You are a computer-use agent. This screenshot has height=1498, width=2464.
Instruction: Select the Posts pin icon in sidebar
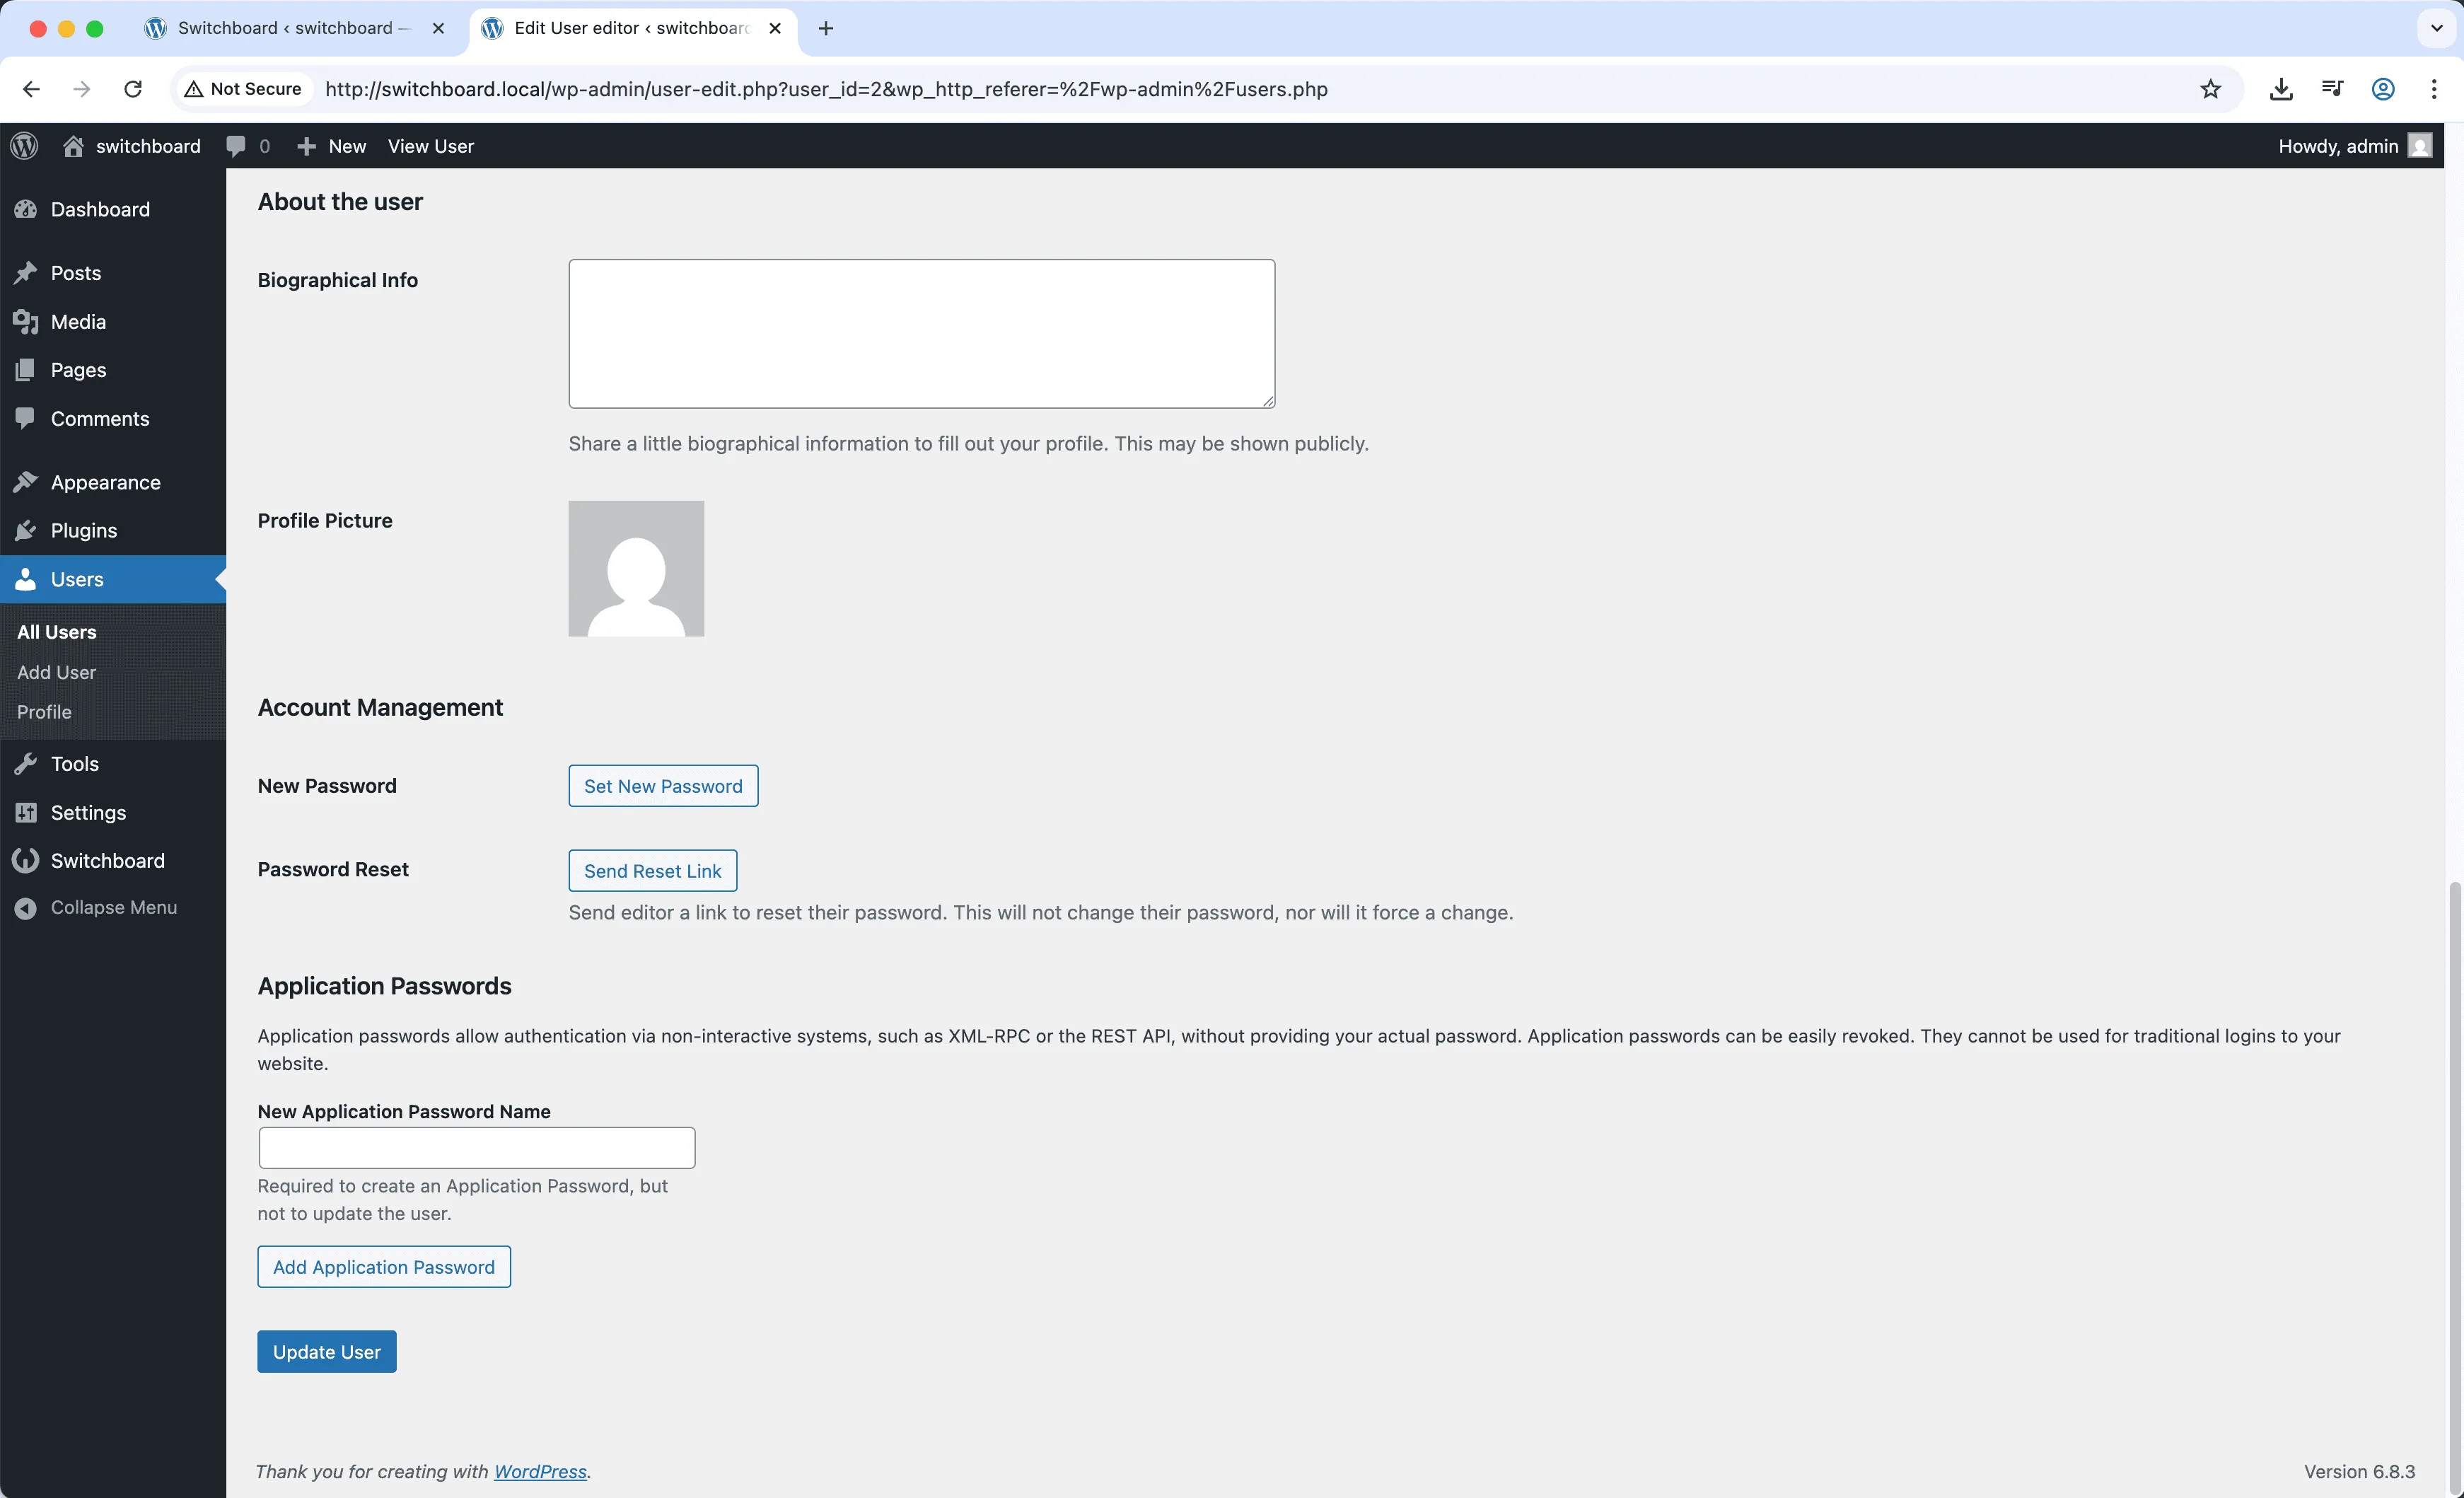tap(26, 272)
